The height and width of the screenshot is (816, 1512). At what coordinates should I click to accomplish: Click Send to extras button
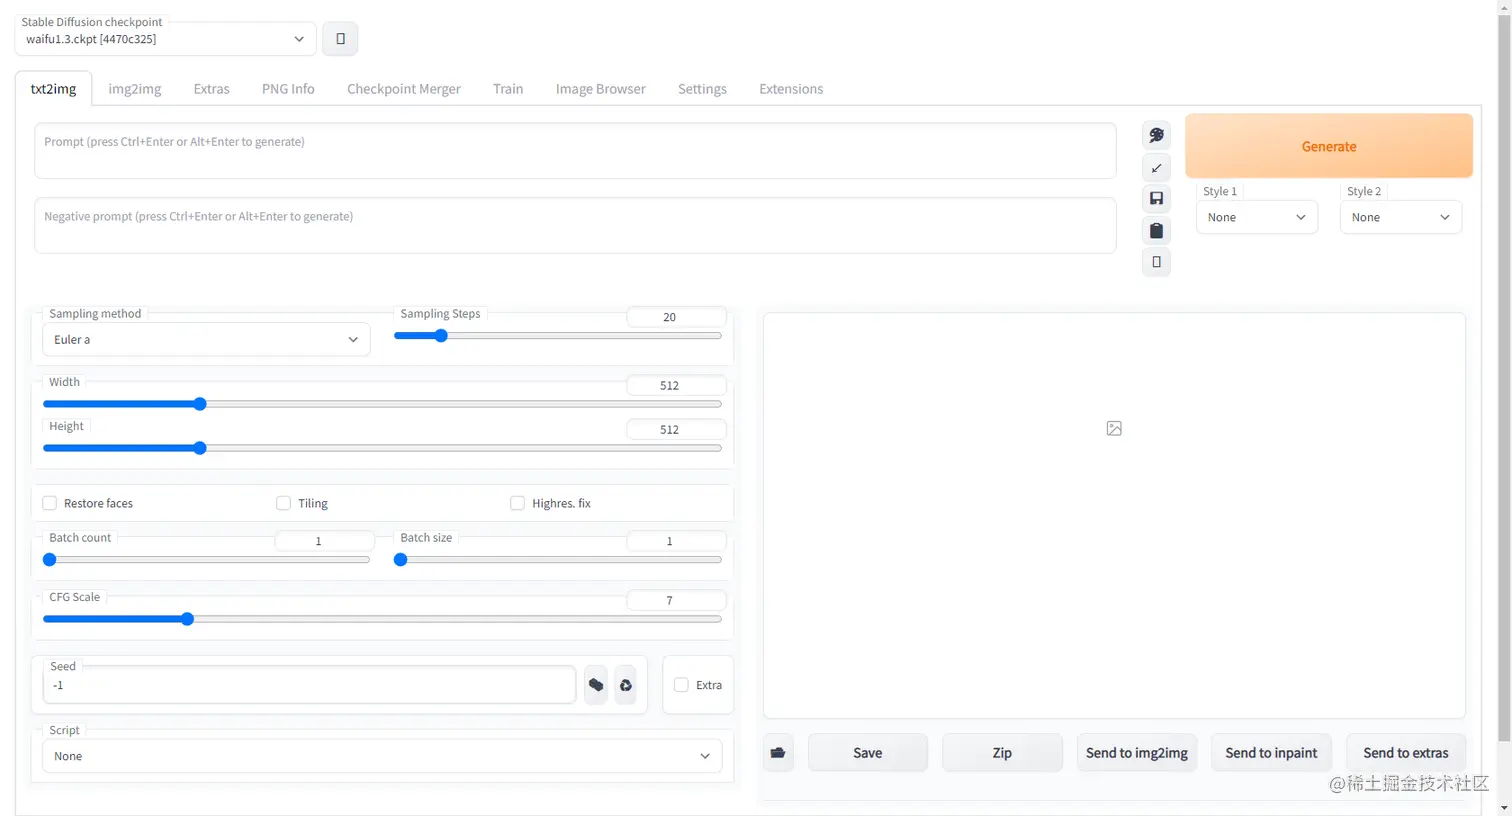click(x=1406, y=753)
